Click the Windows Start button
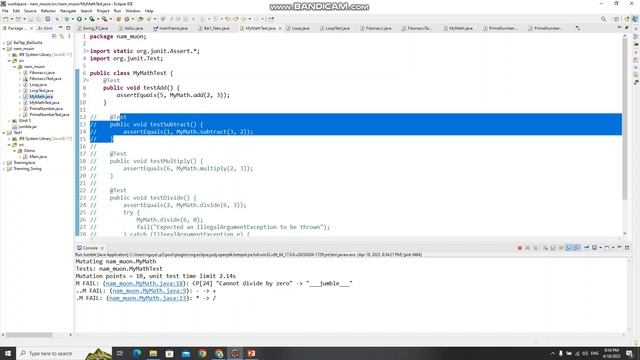Screen dimensions: 640x360 tap(7, 353)
